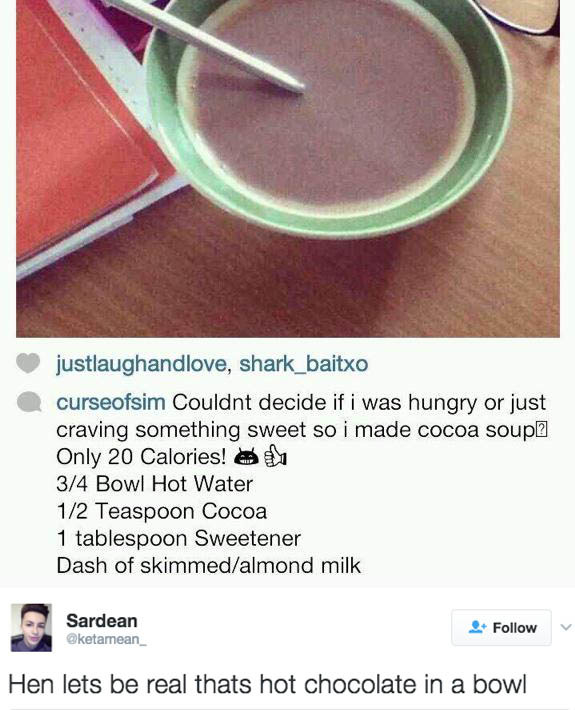Image resolution: width=575 pixels, height=710 pixels.
Task: Expand the tweet options chevron
Action: [x=566, y=627]
